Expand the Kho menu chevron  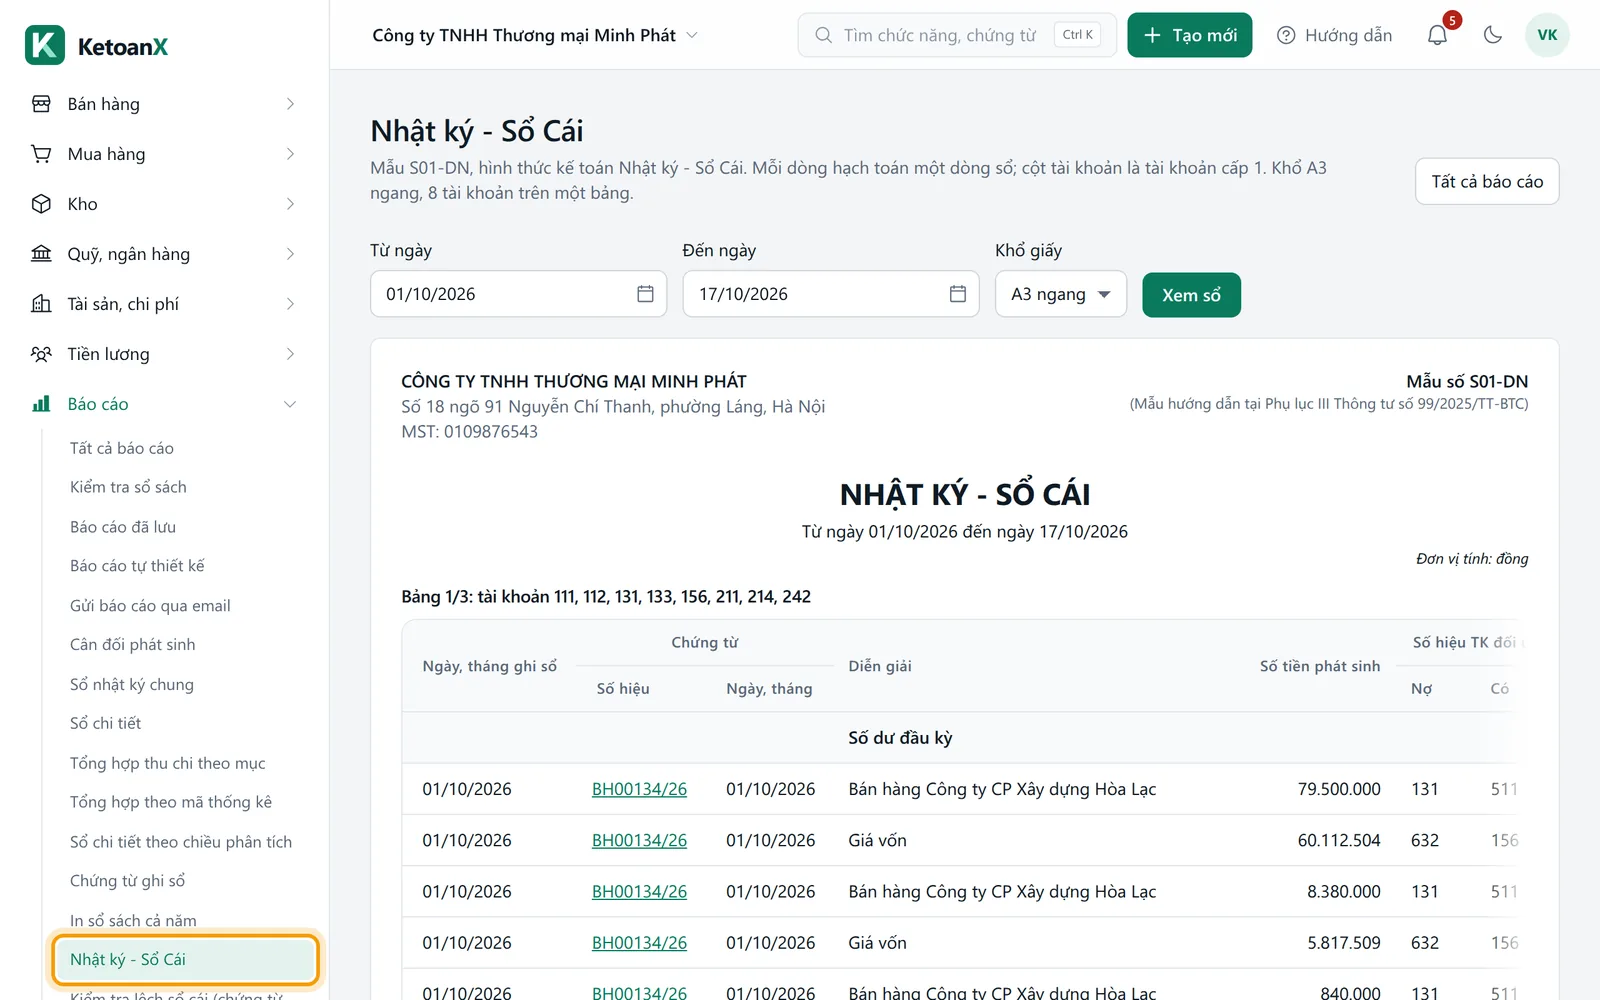coord(290,204)
